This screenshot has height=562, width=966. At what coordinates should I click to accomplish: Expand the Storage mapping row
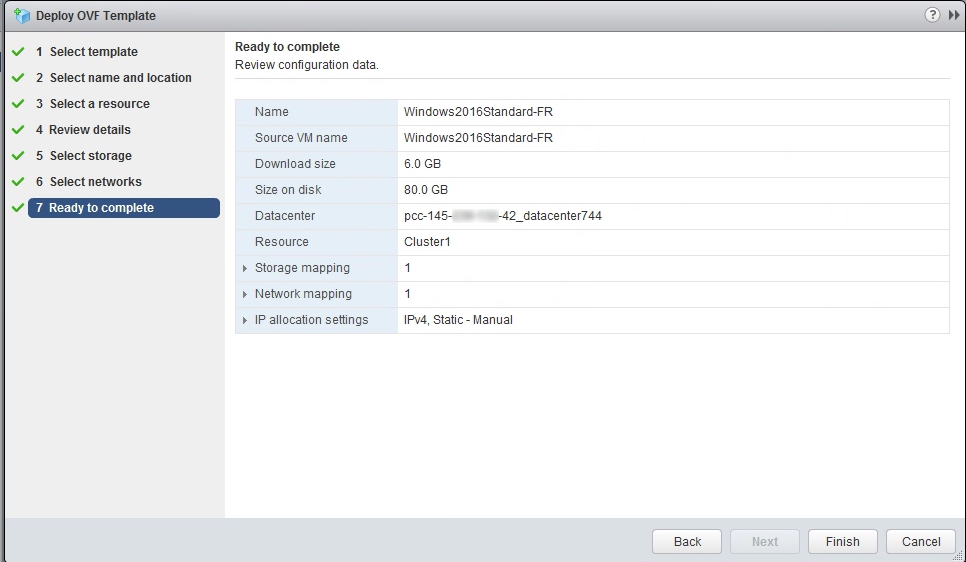[245, 268]
